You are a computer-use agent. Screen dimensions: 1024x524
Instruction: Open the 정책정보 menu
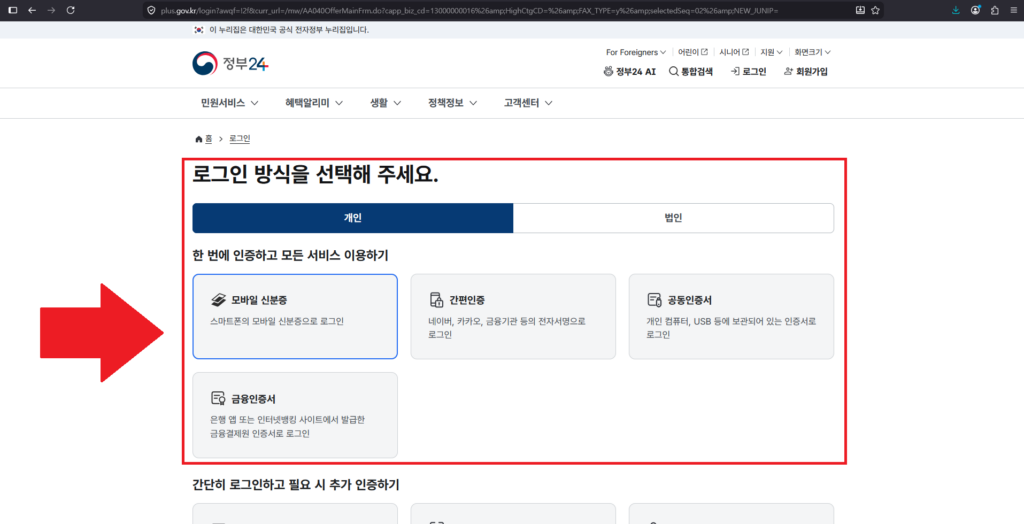[453, 103]
